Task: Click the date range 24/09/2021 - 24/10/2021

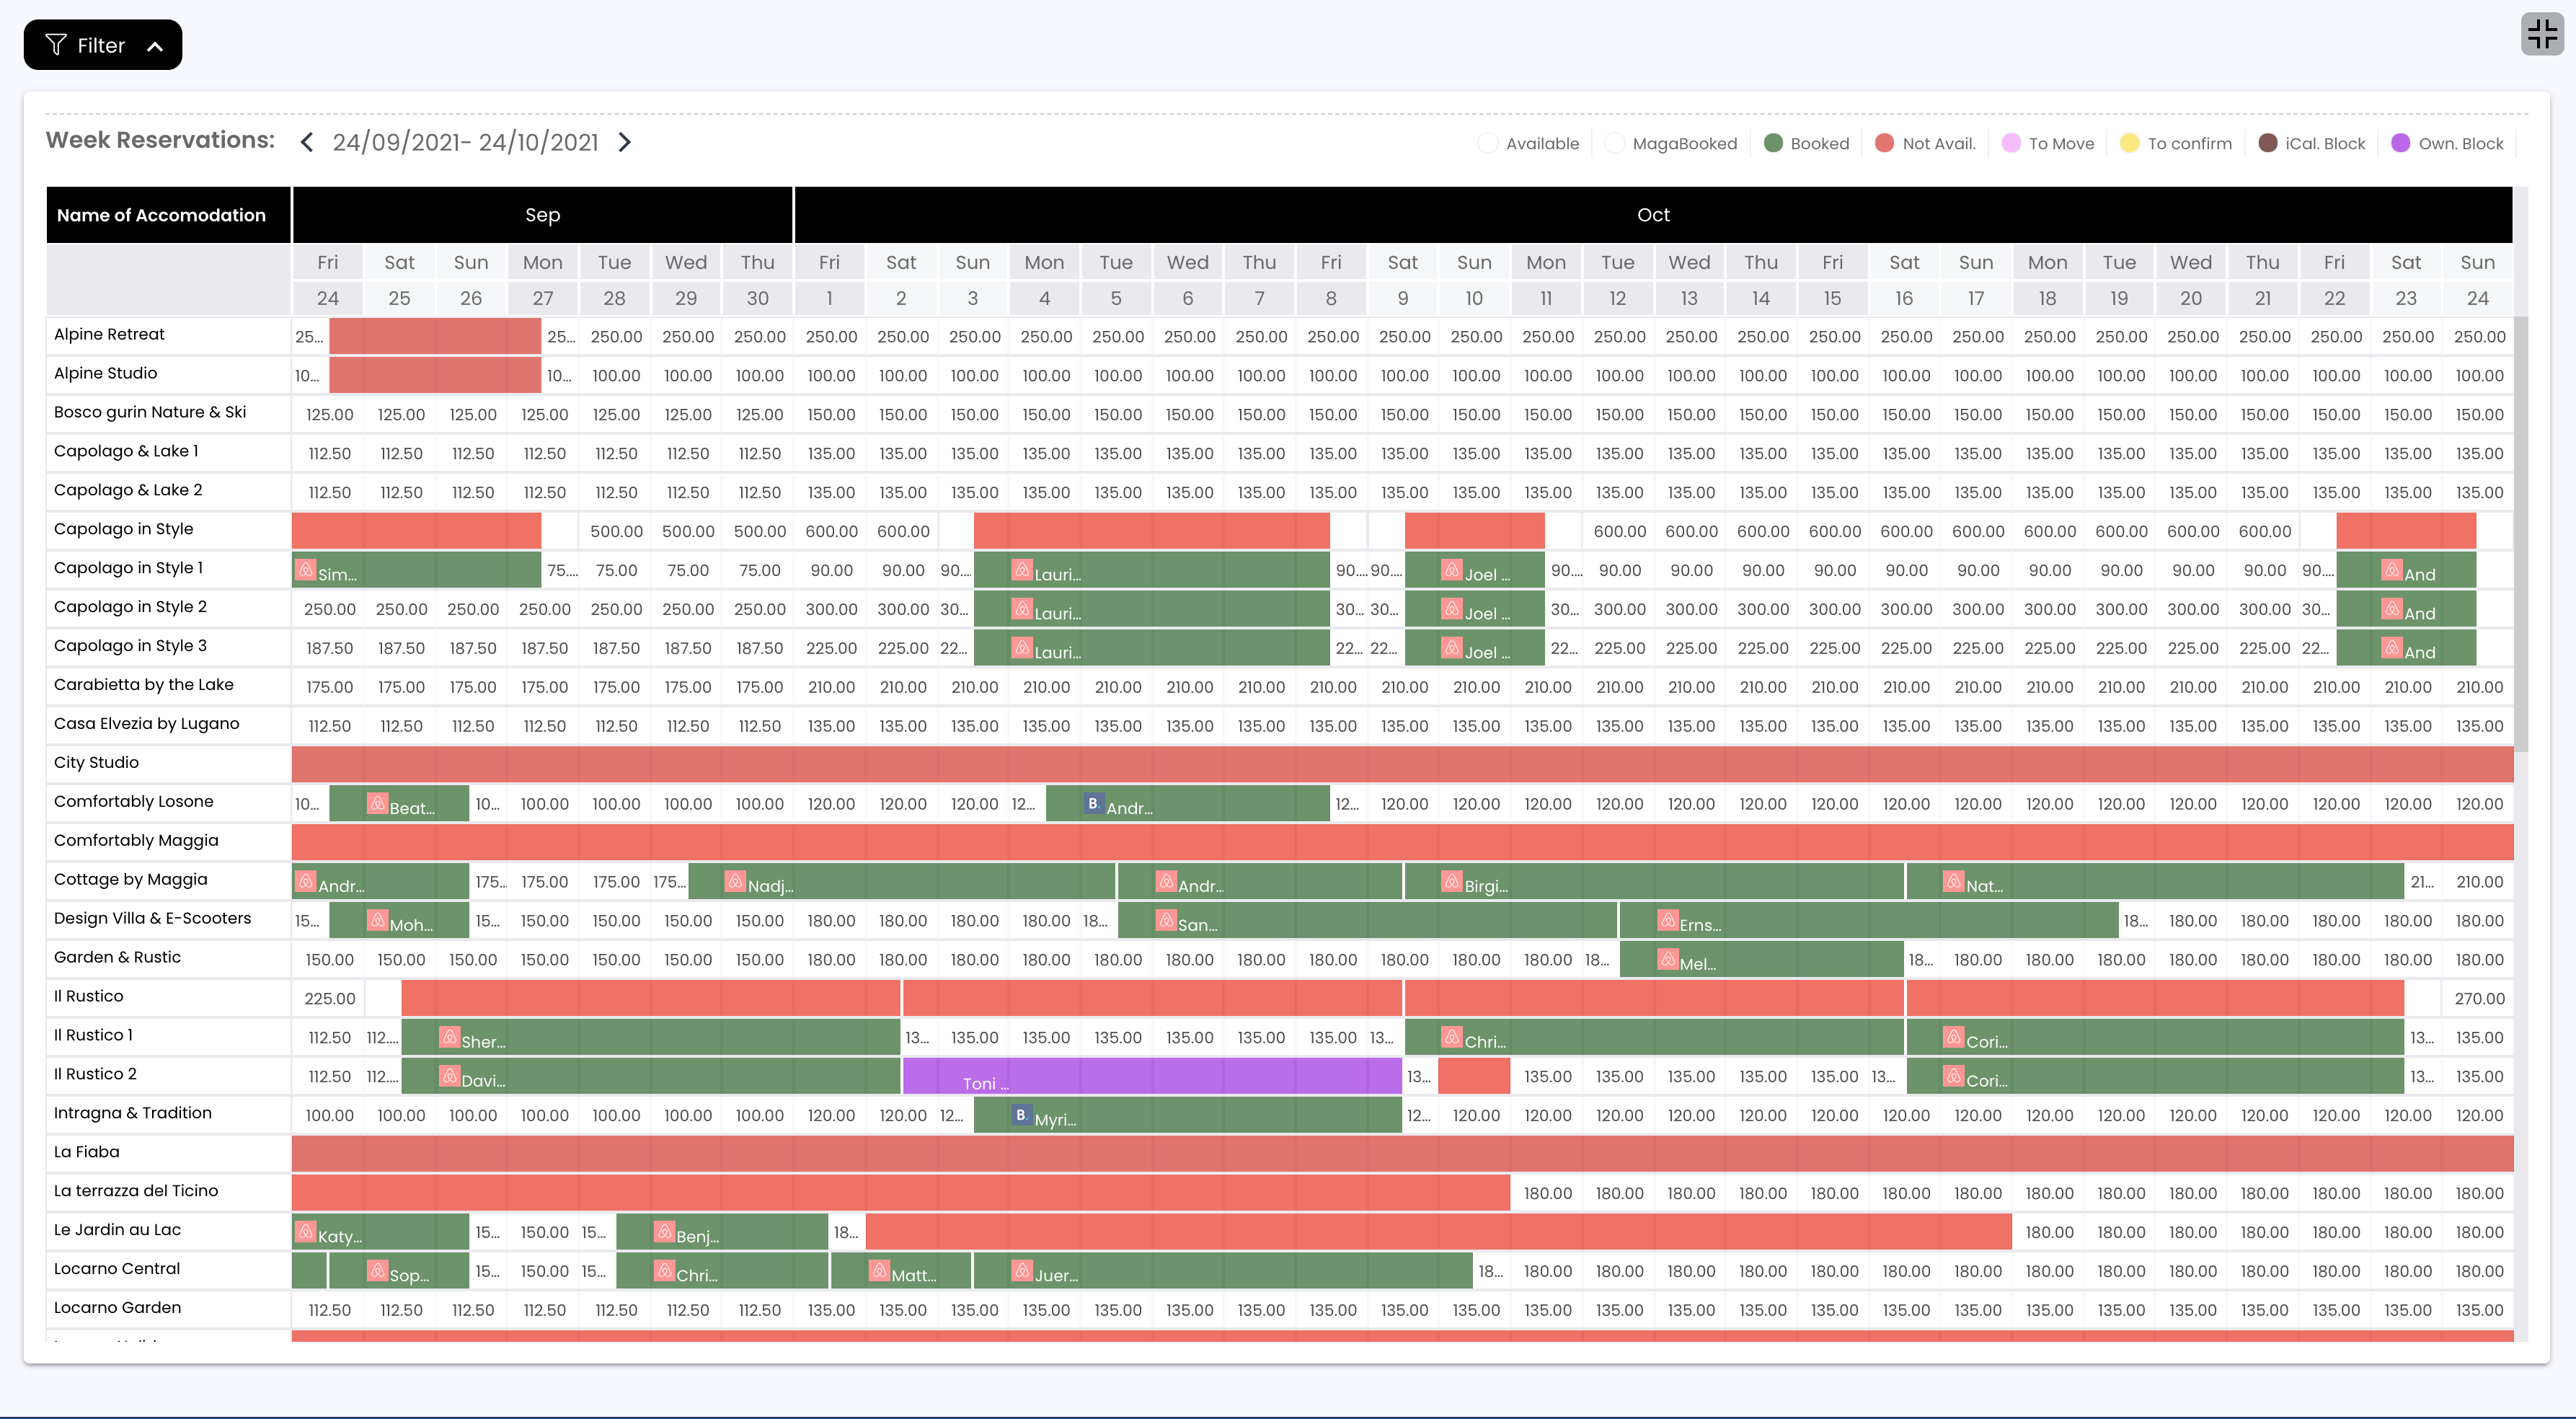Action: click(464, 142)
